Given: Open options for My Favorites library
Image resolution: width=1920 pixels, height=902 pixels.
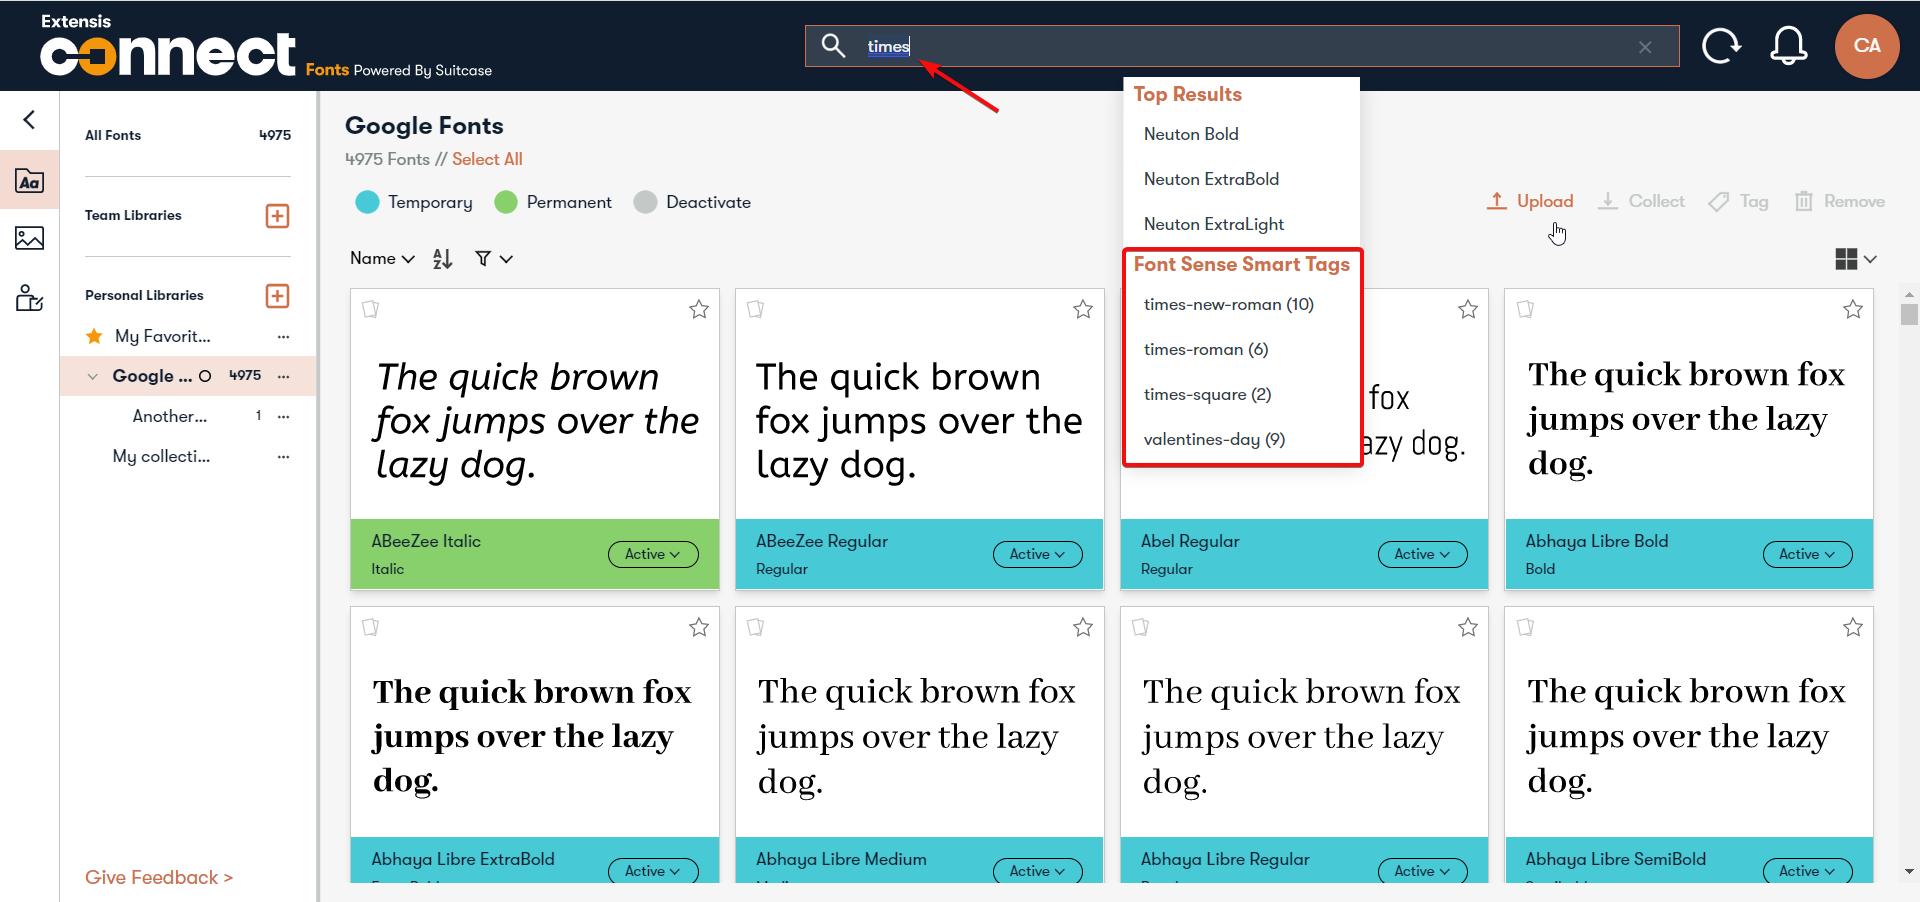Looking at the screenshot, I should point(284,337).
